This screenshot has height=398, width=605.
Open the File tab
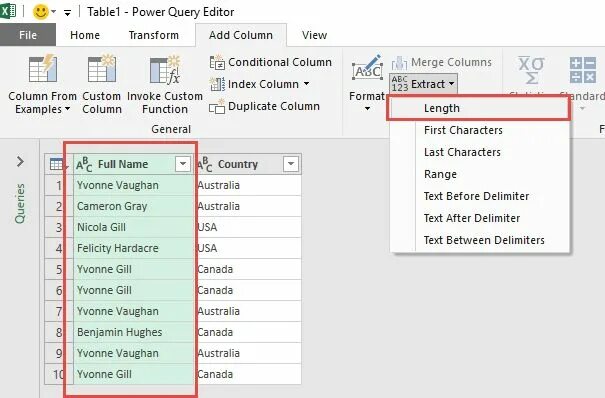(28, 35)
